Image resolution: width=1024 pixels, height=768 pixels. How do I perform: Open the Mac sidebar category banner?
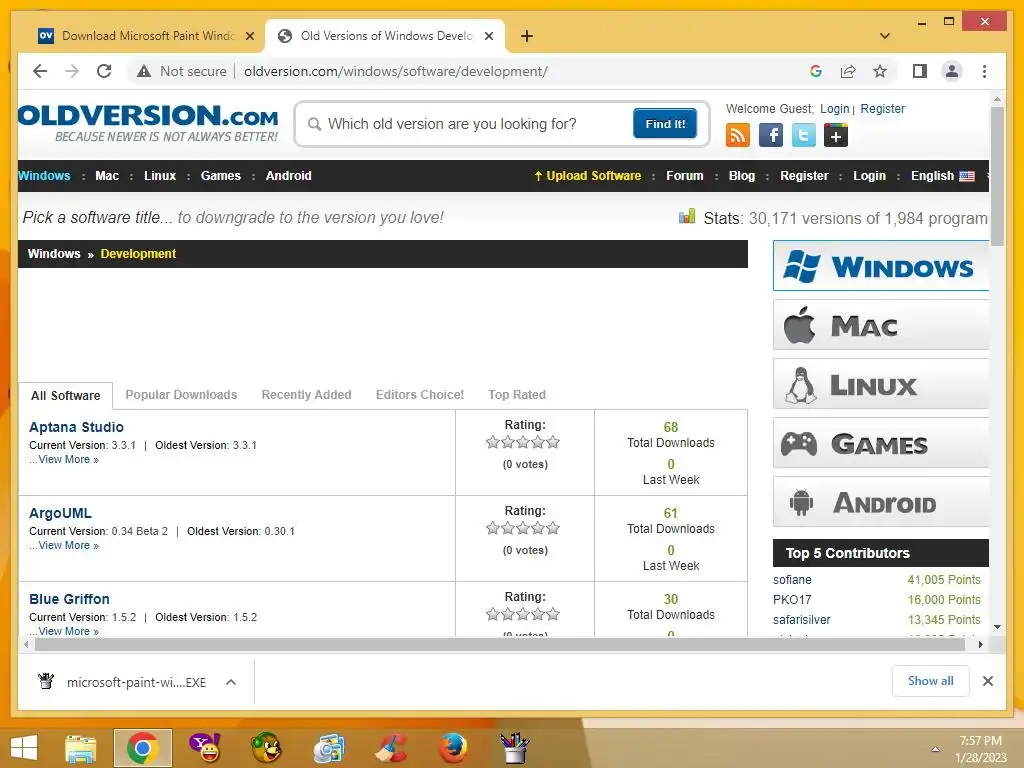(x=880, y=325)
